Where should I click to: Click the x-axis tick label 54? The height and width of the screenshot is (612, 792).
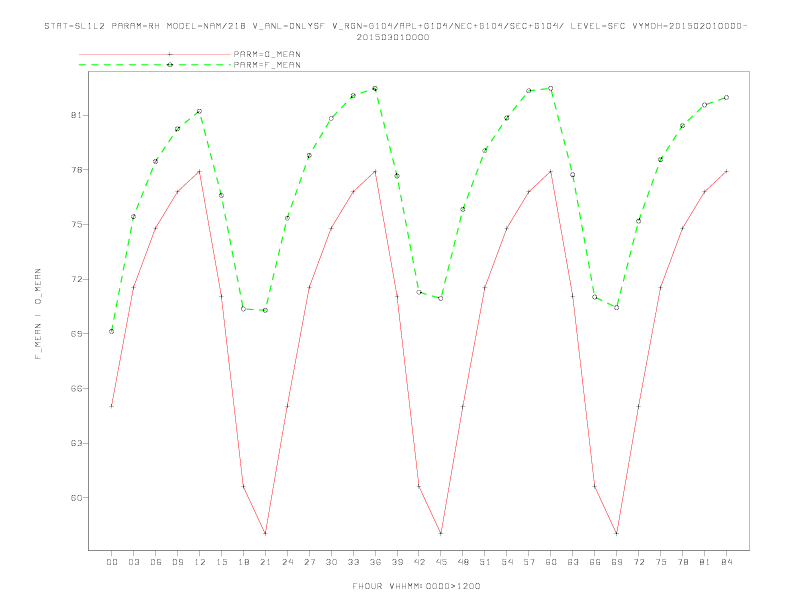tap(507, 562)
